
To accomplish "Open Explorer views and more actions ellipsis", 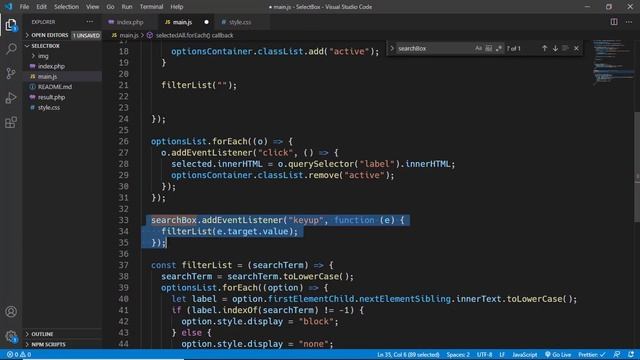I will pos(89,22).
